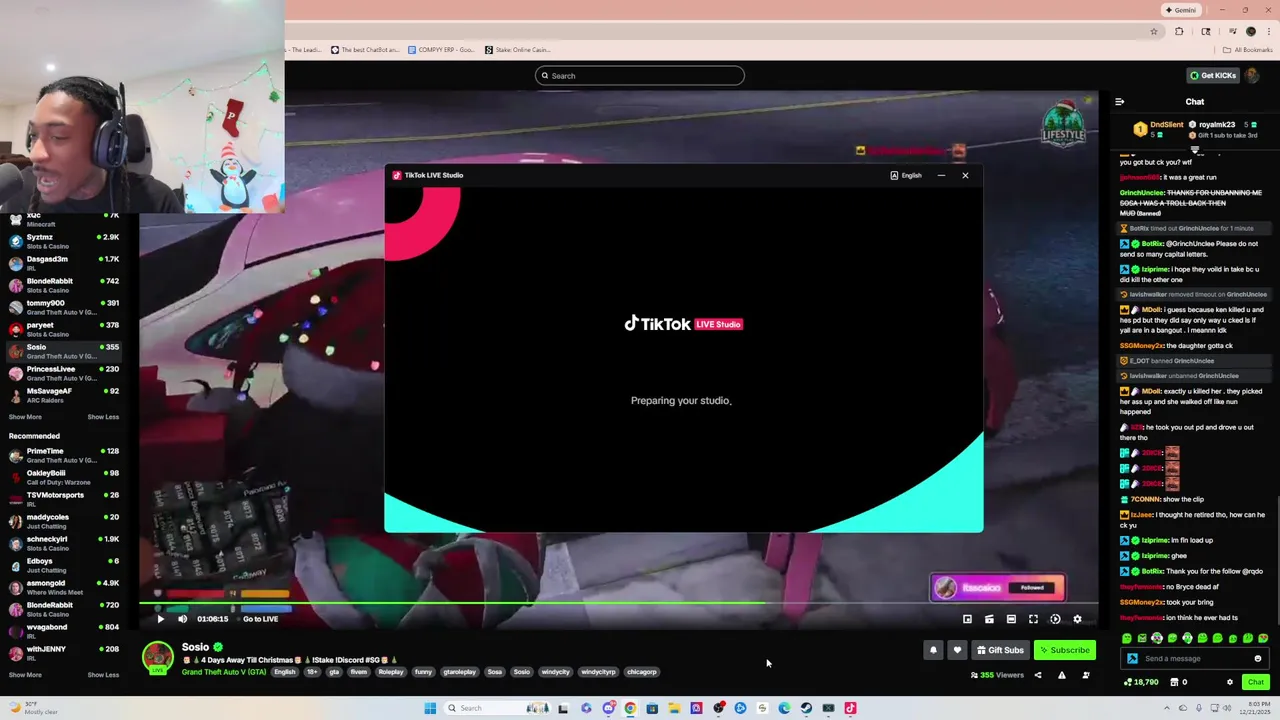Open File Explorer from taskbar
The image size is (1280, 720).
674,708
